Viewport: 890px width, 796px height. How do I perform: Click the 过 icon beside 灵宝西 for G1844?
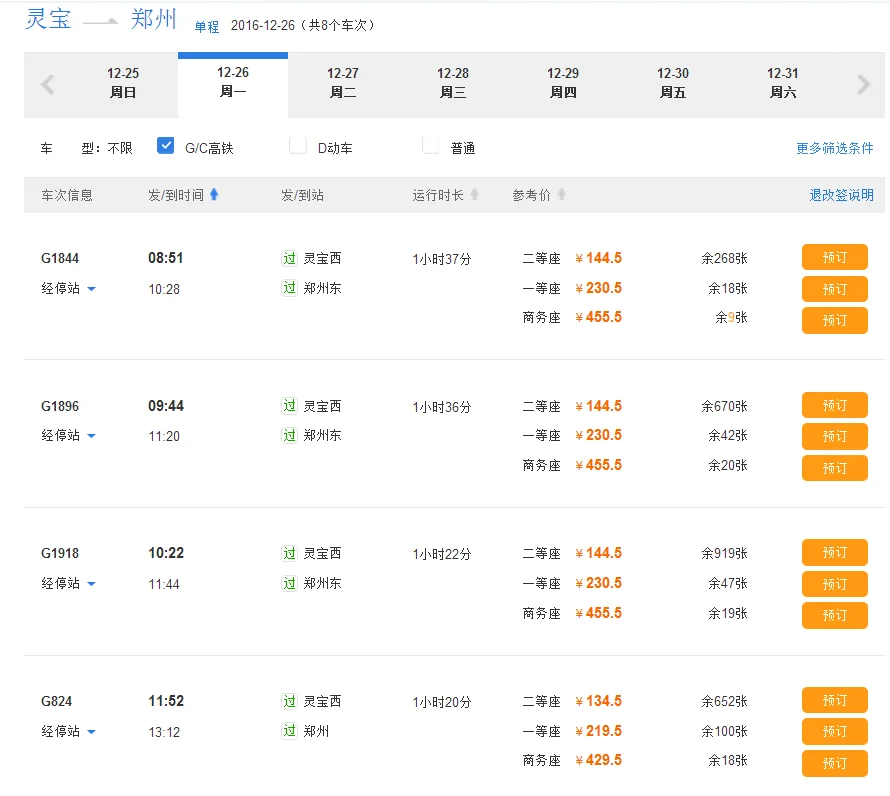(289, 258)
